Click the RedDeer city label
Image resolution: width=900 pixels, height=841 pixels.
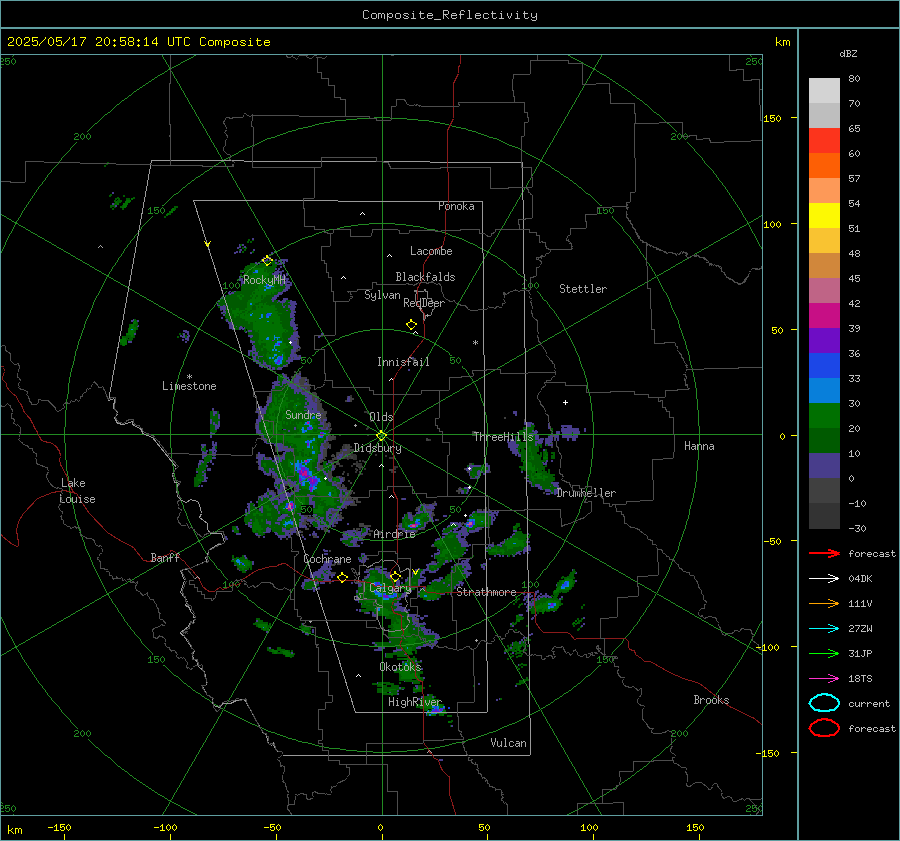424,303
